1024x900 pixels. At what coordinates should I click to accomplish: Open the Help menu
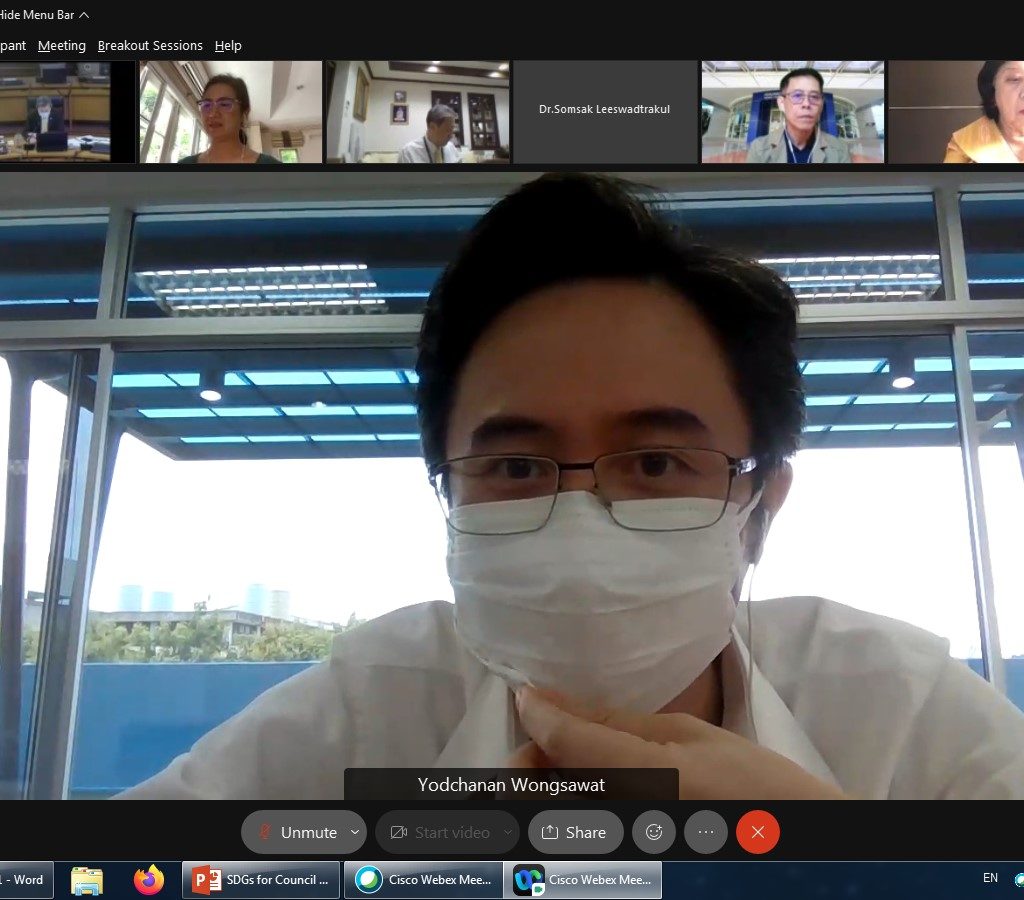point(228,46)
